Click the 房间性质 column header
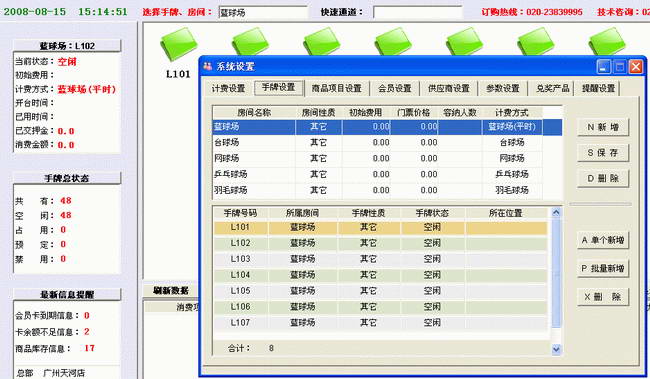Screen dimensions: 650x379 (318, 112)
